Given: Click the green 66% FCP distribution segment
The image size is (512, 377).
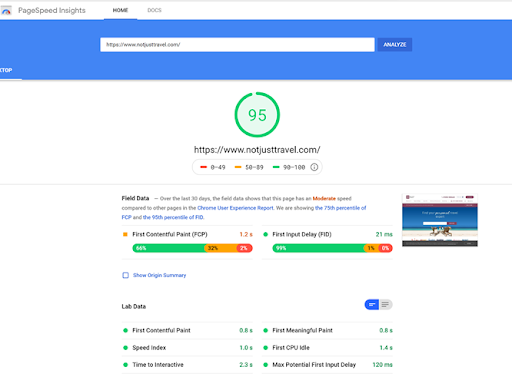Looking at the screenshot, I should coord(168,248).
